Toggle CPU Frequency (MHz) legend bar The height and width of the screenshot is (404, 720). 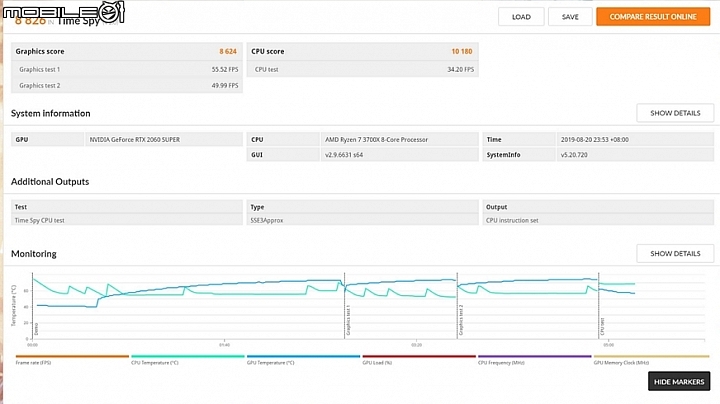tap(534, 356)
